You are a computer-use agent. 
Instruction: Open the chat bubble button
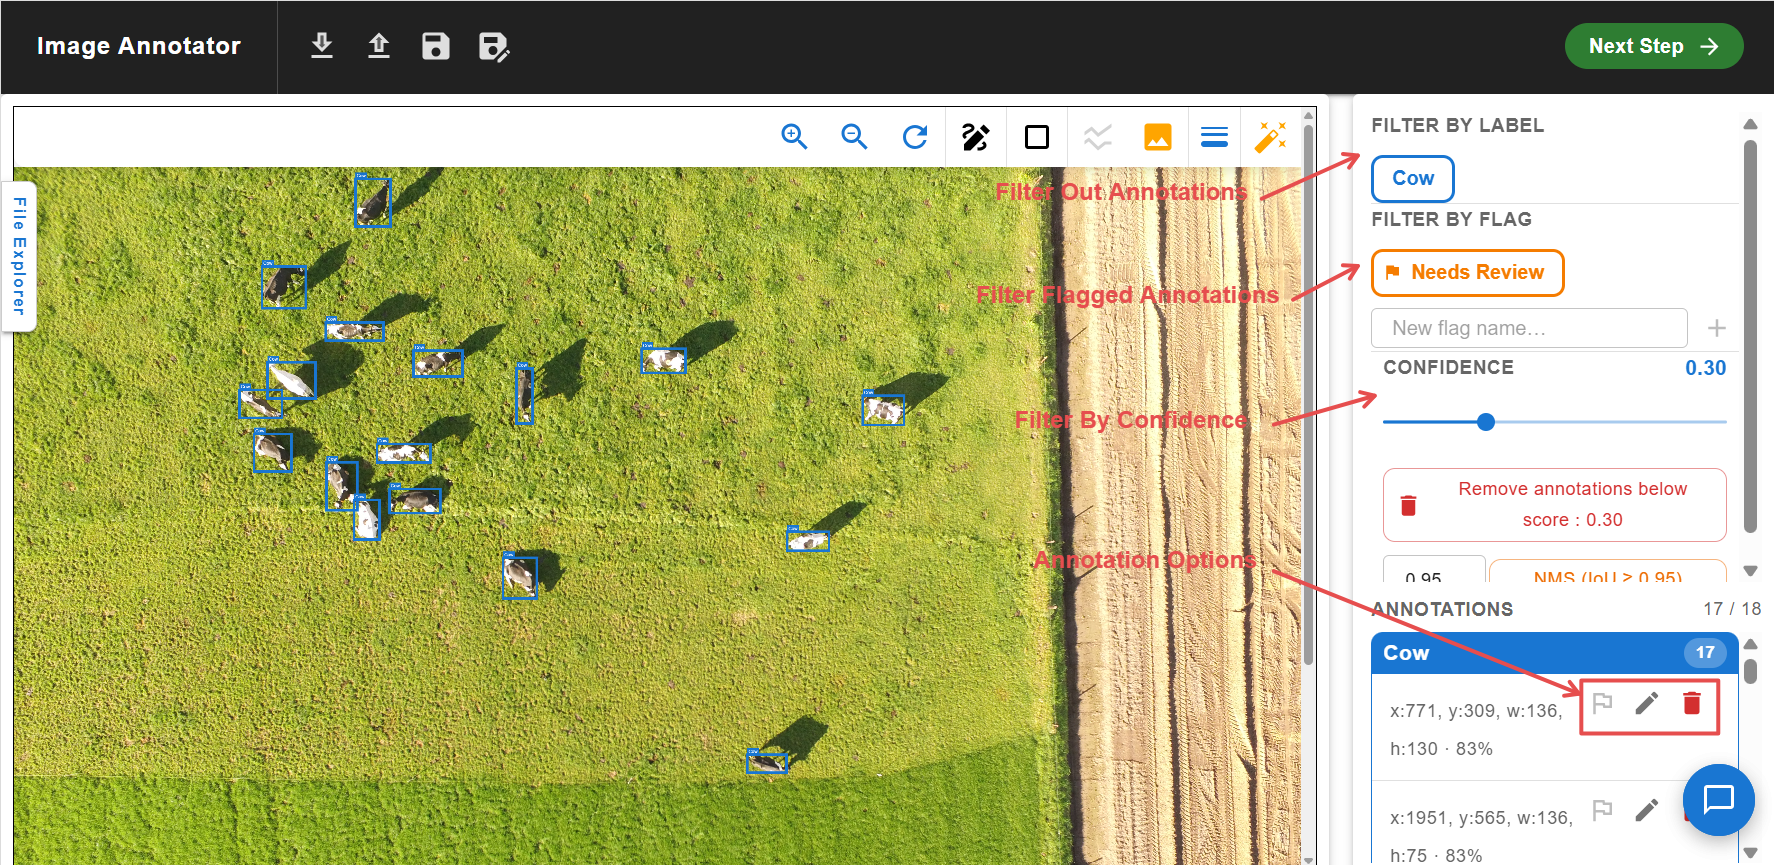tap(1719, 800)
